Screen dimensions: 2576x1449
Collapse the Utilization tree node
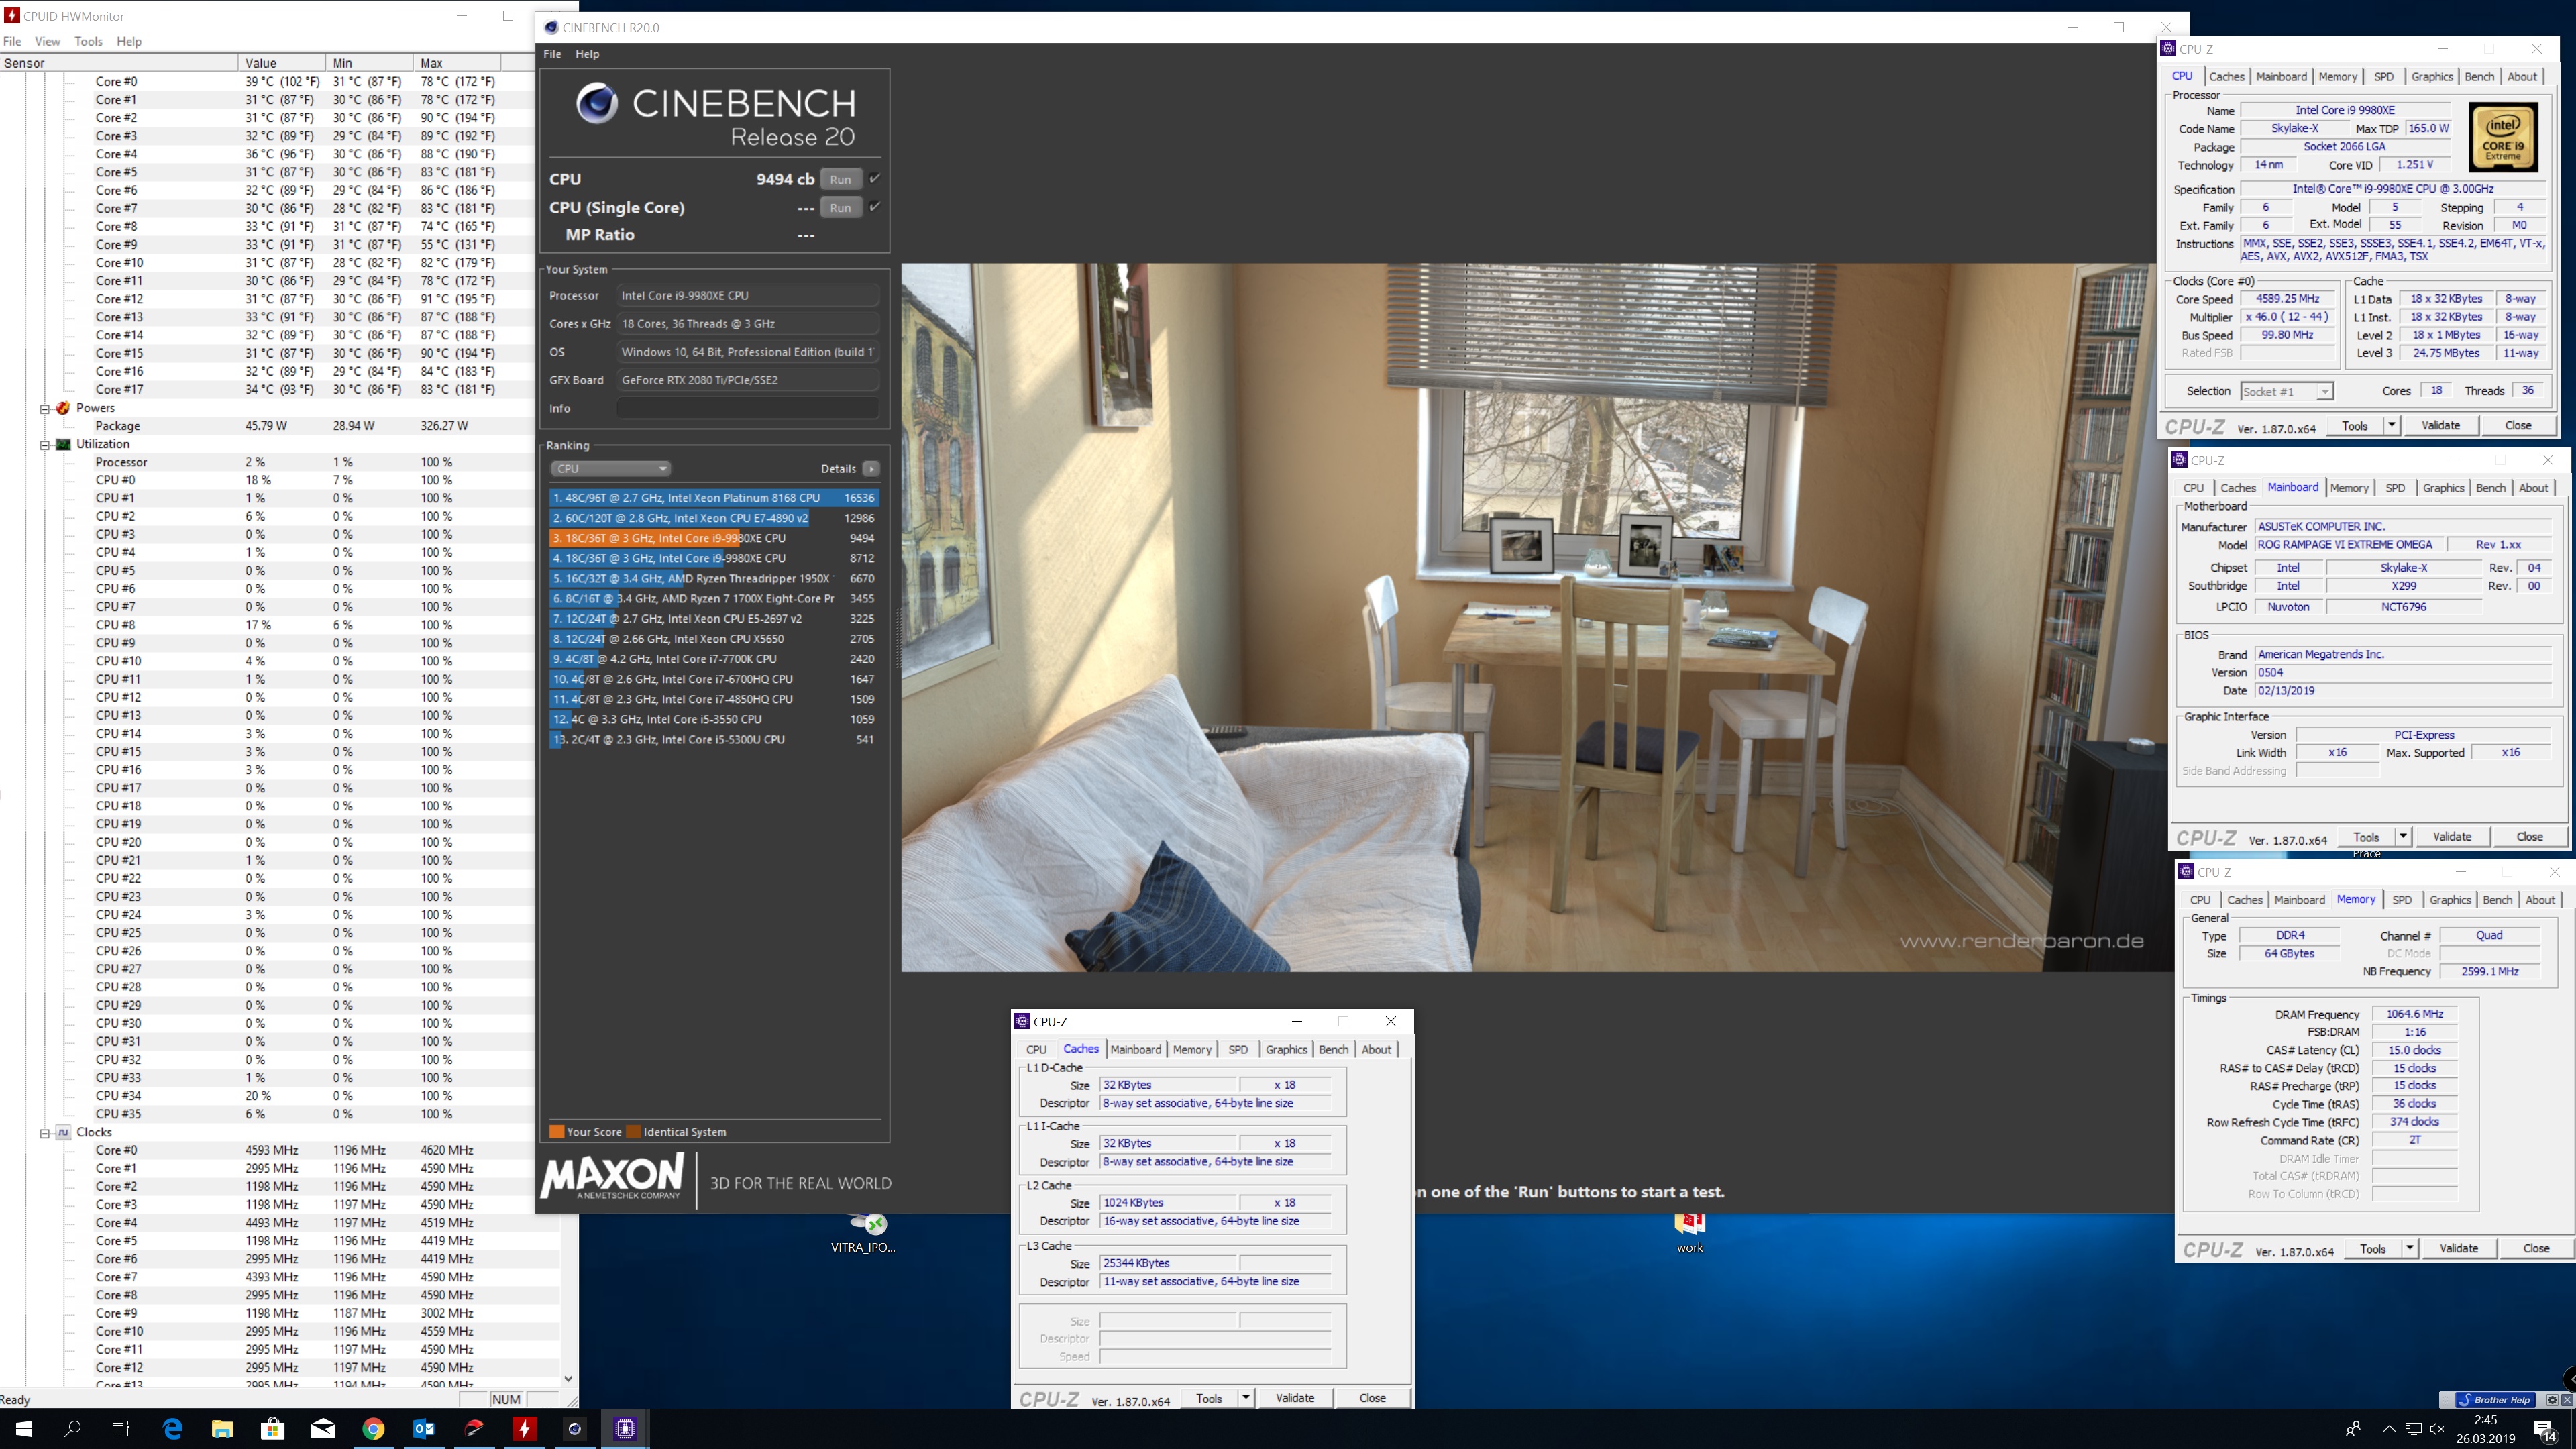coord(45,444)
